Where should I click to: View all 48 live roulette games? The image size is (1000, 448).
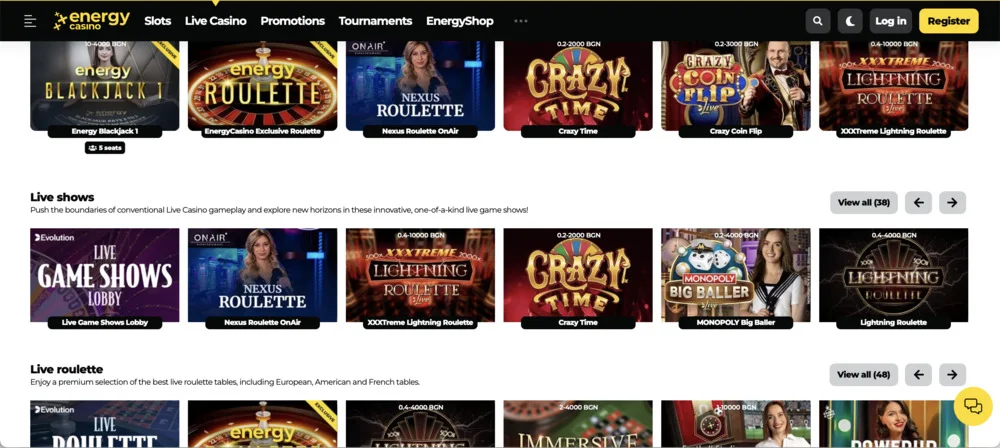point(864,375)
